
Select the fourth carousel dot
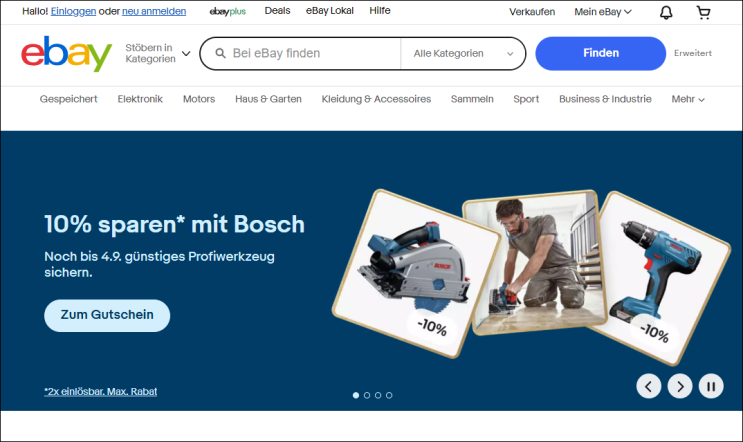pyautogui.click(x=389, y=395)
